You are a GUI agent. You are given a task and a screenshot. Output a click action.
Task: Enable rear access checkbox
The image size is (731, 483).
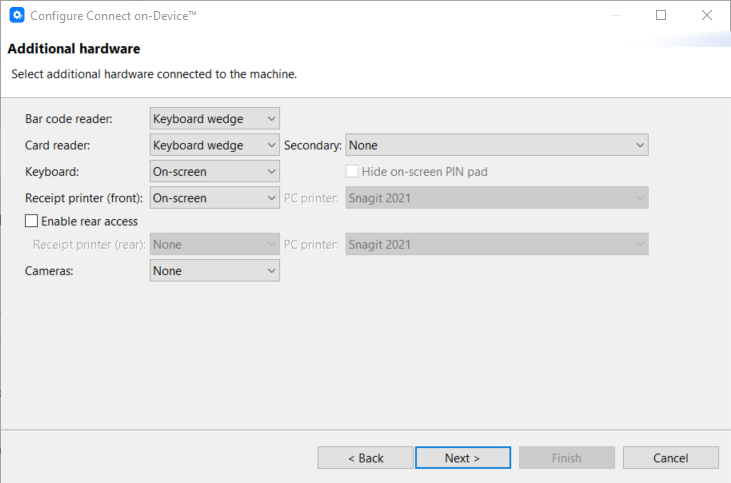click(x=32, y=221)
